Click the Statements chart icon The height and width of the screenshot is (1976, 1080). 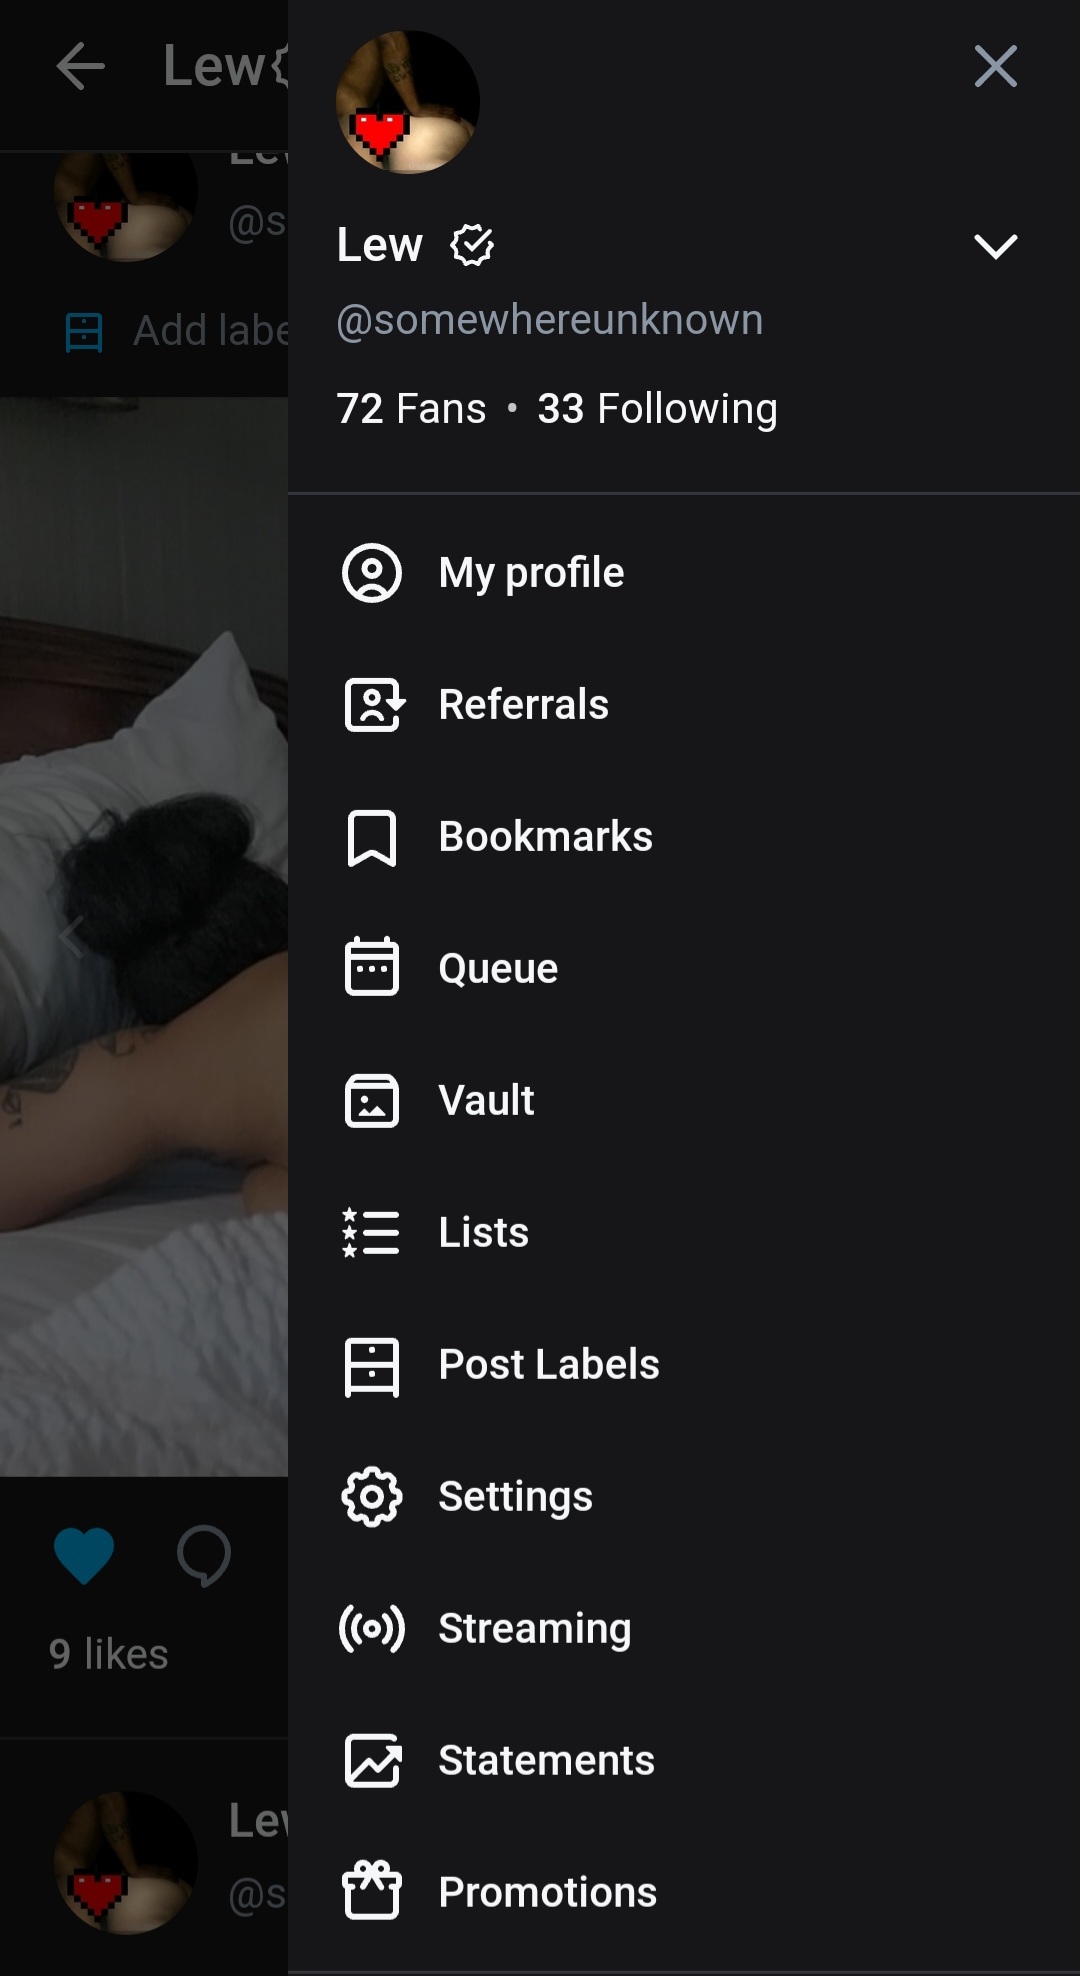click(373, 1761)
